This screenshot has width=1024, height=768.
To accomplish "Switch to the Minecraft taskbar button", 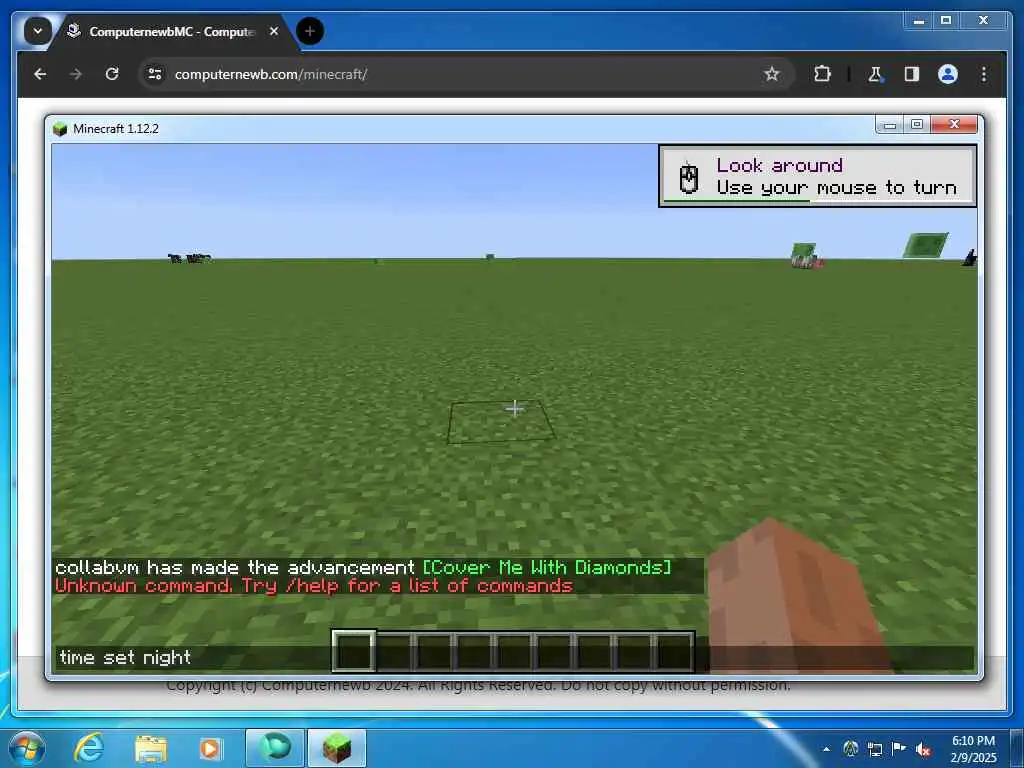I will click(x=337, y=748).
